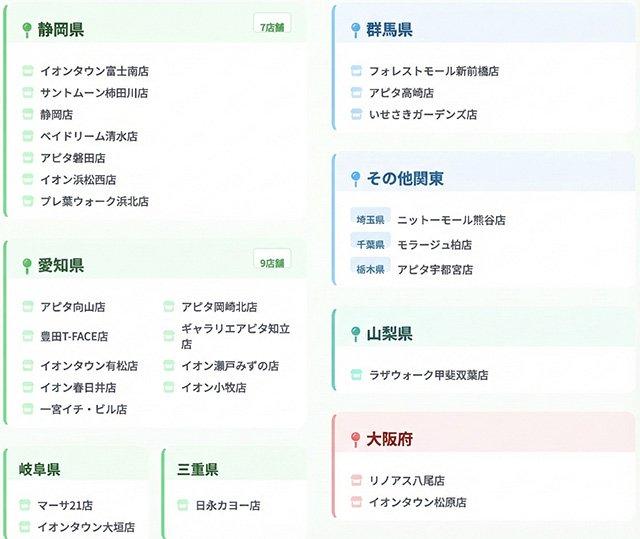Open the 豊田T-FACE店 store link
640x539 pixels.
(x=73, y=336)
